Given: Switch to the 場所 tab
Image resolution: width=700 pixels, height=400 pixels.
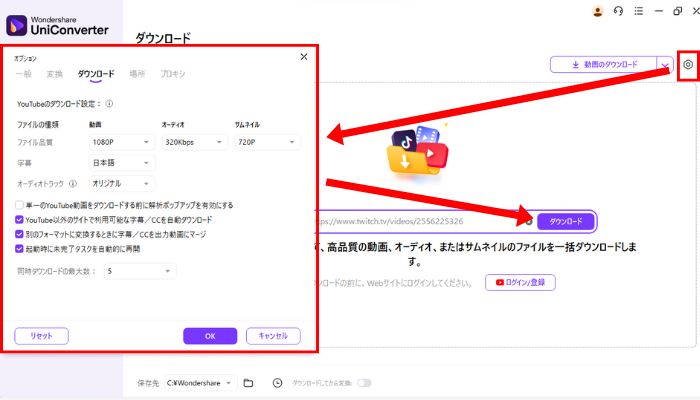Looking at the screenshot, I should [138, 74].
